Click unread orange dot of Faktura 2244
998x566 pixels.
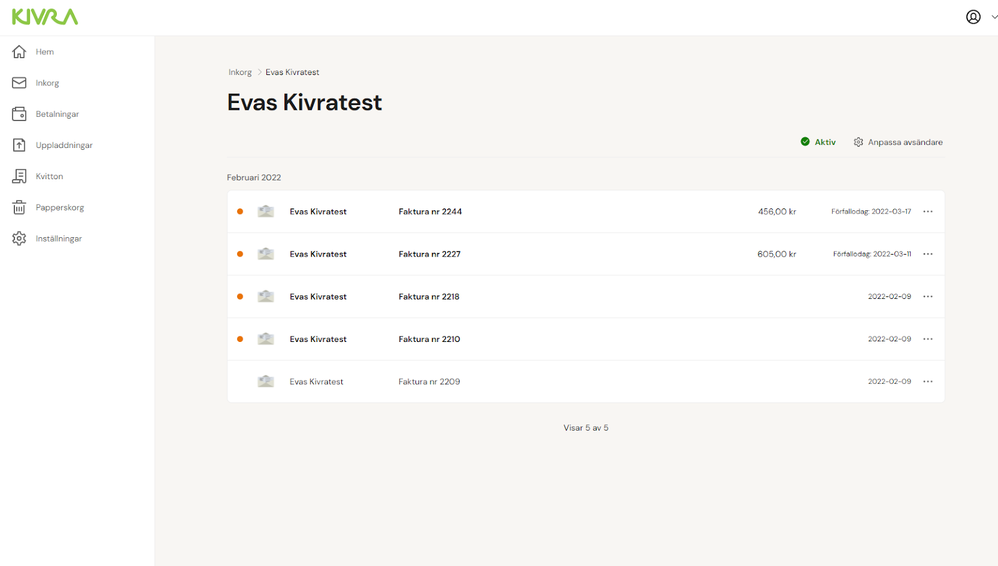[x=240, y=211]
